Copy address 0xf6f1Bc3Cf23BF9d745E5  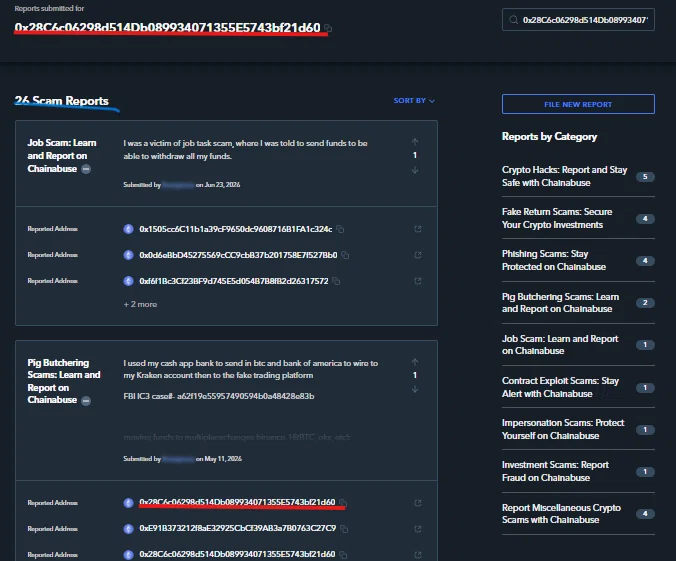[336, 281]
